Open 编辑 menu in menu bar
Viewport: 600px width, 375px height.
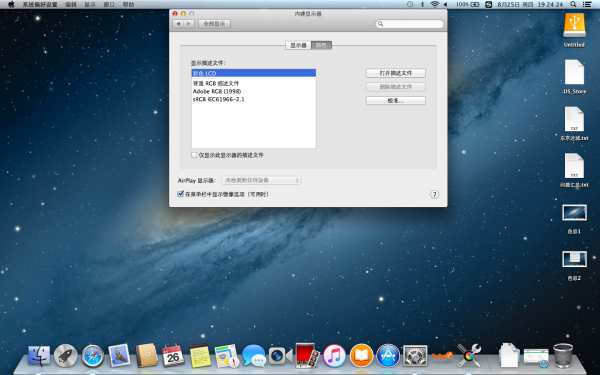[x=71, y=4]
